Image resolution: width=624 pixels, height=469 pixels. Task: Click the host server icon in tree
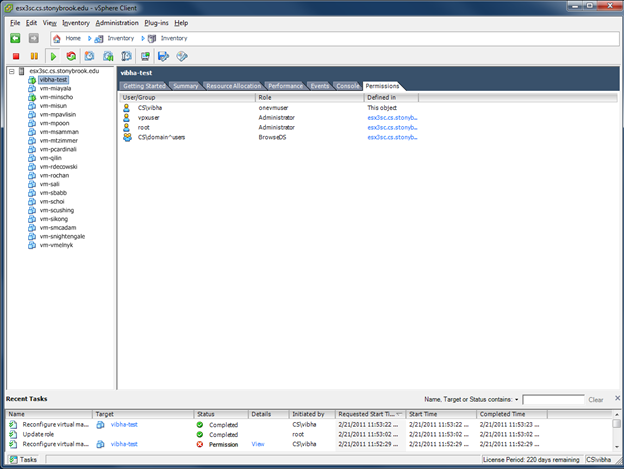[21, 71]
